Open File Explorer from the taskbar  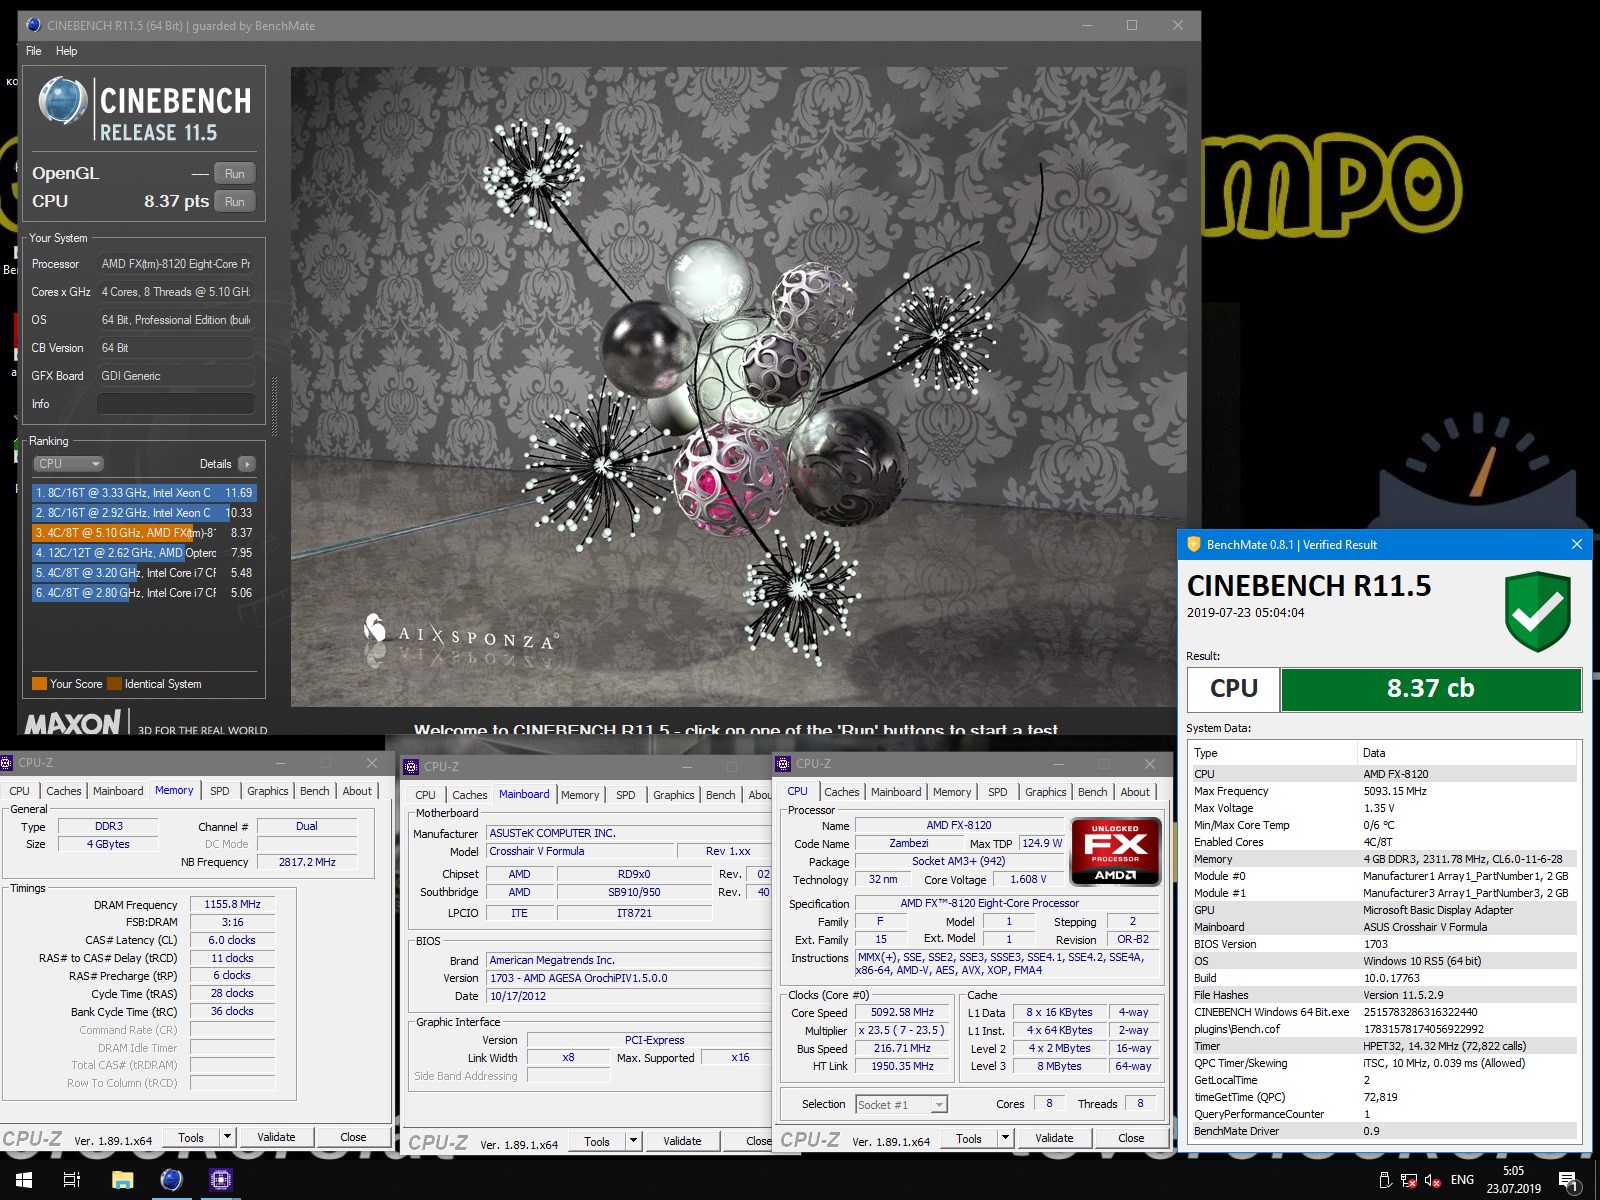pos(122,1180)
